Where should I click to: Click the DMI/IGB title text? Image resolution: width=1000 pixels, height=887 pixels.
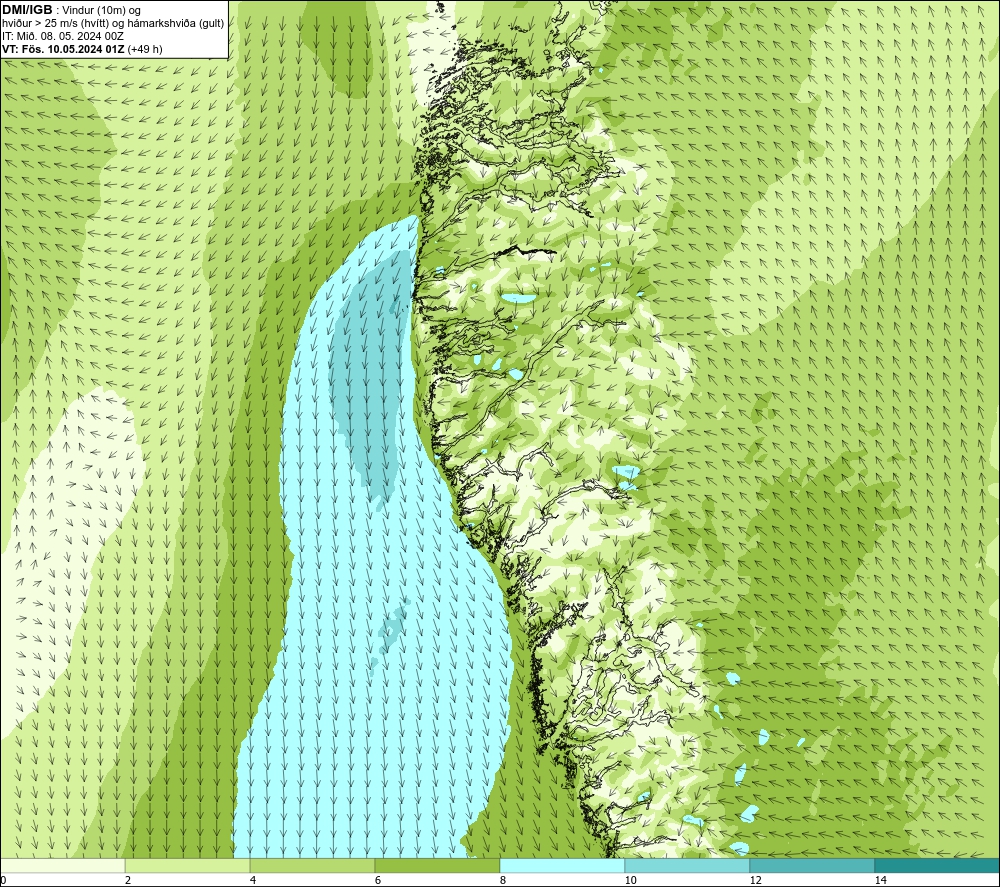tap(27, 10)
